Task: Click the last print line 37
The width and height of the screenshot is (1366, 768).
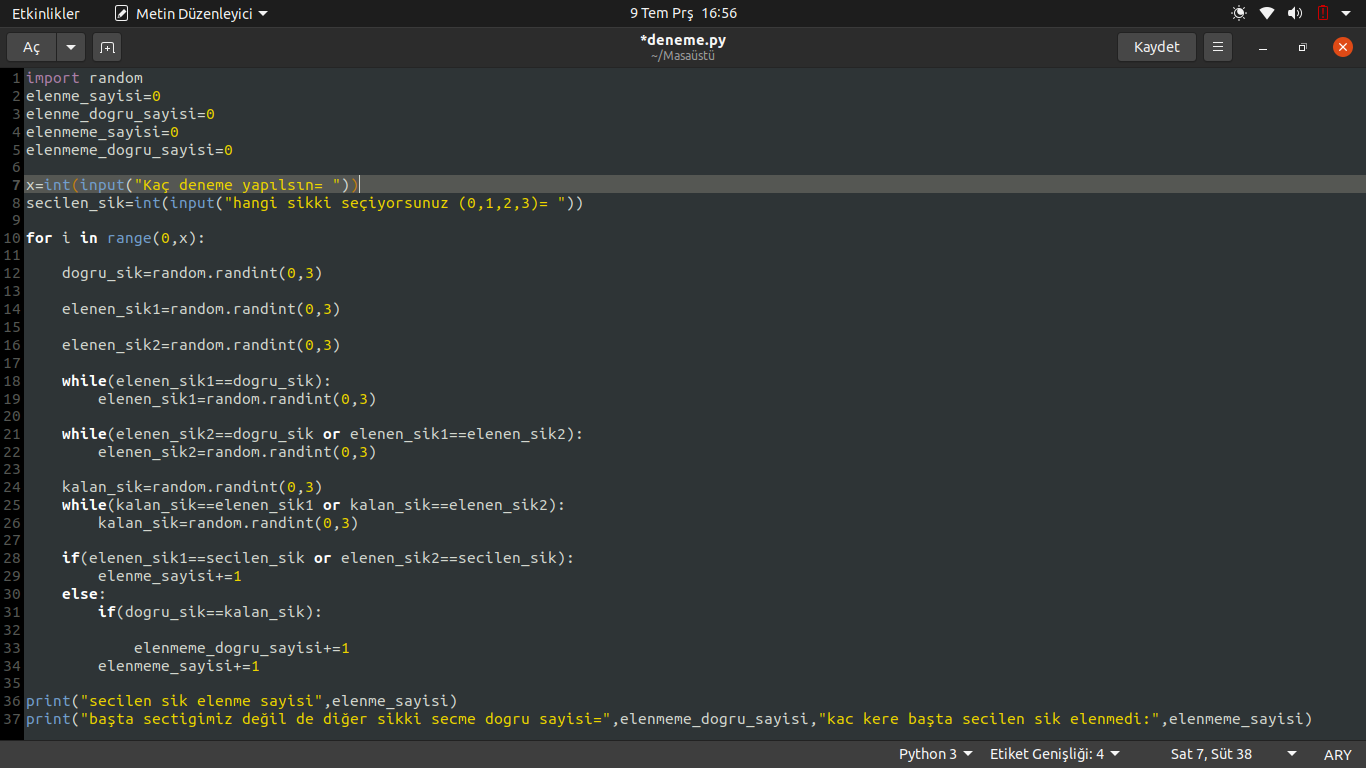Action: click(668, 719)
